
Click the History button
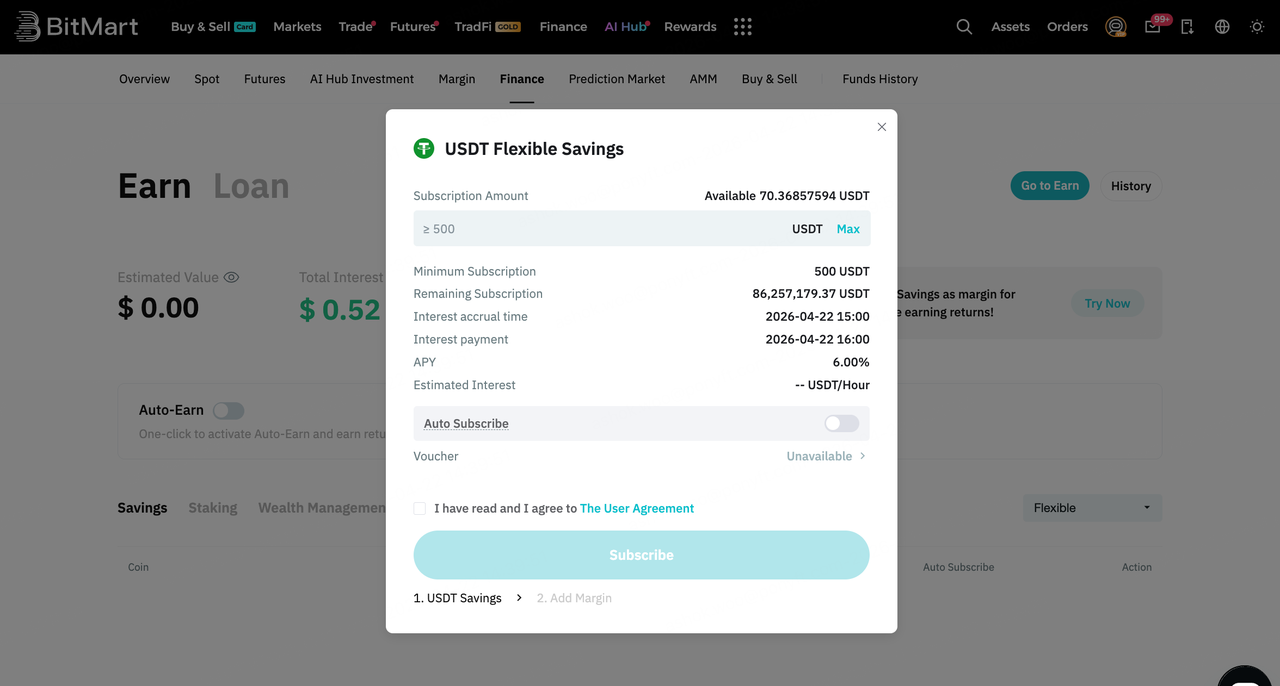click(x=1131, y=186)
